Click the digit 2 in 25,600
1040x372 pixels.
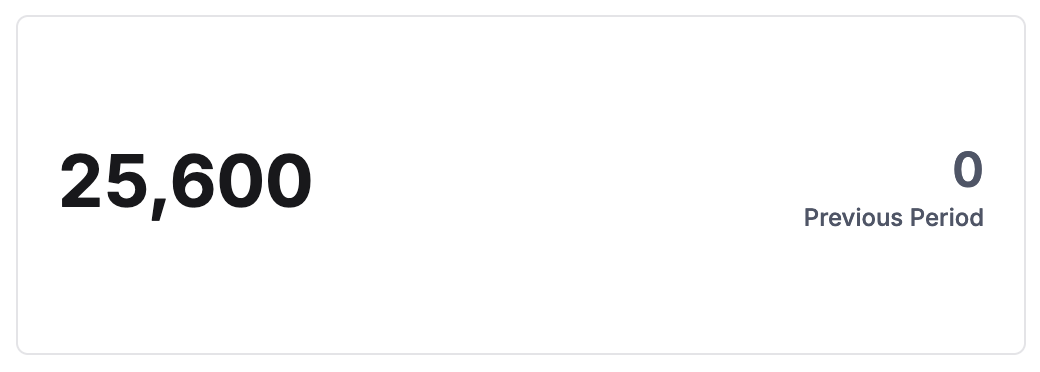click(x=81, y=181)
